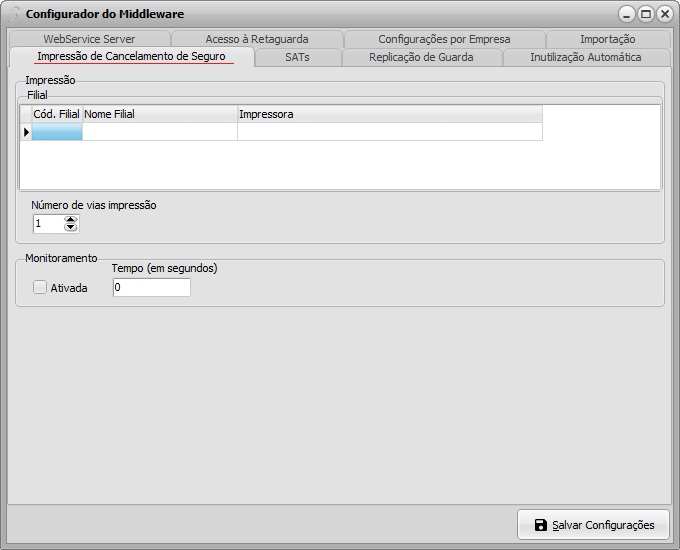The image size is (680, 550).
Task: Enable the Ativada monitoring checkbox
Action: click(41, 288)
